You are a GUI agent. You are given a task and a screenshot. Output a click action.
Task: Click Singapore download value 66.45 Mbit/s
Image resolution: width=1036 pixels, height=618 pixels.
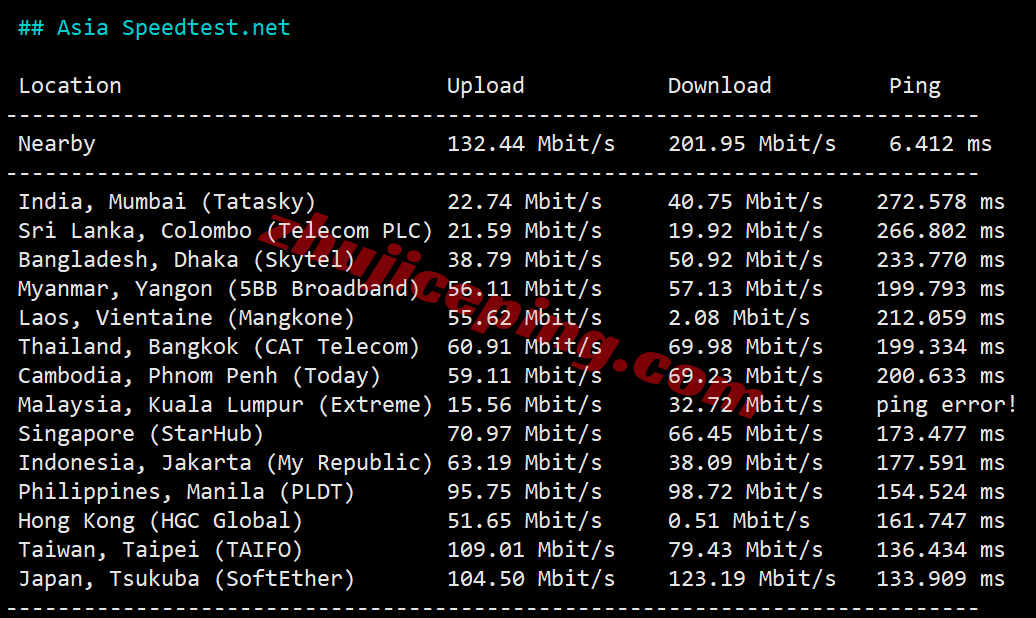click(x=745, y=434)
